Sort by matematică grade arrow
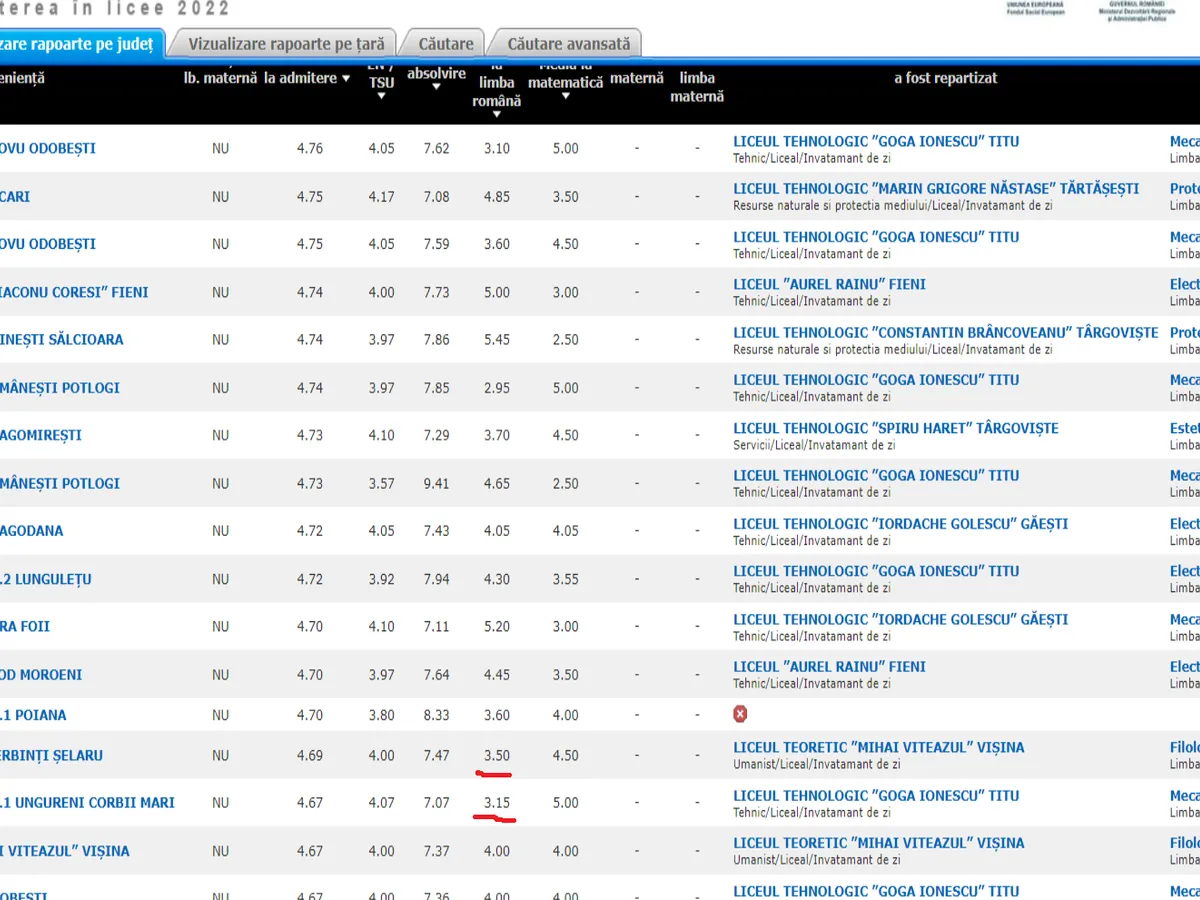The height and width of the screenshot is (900, 1200). (x=566, y=97)
